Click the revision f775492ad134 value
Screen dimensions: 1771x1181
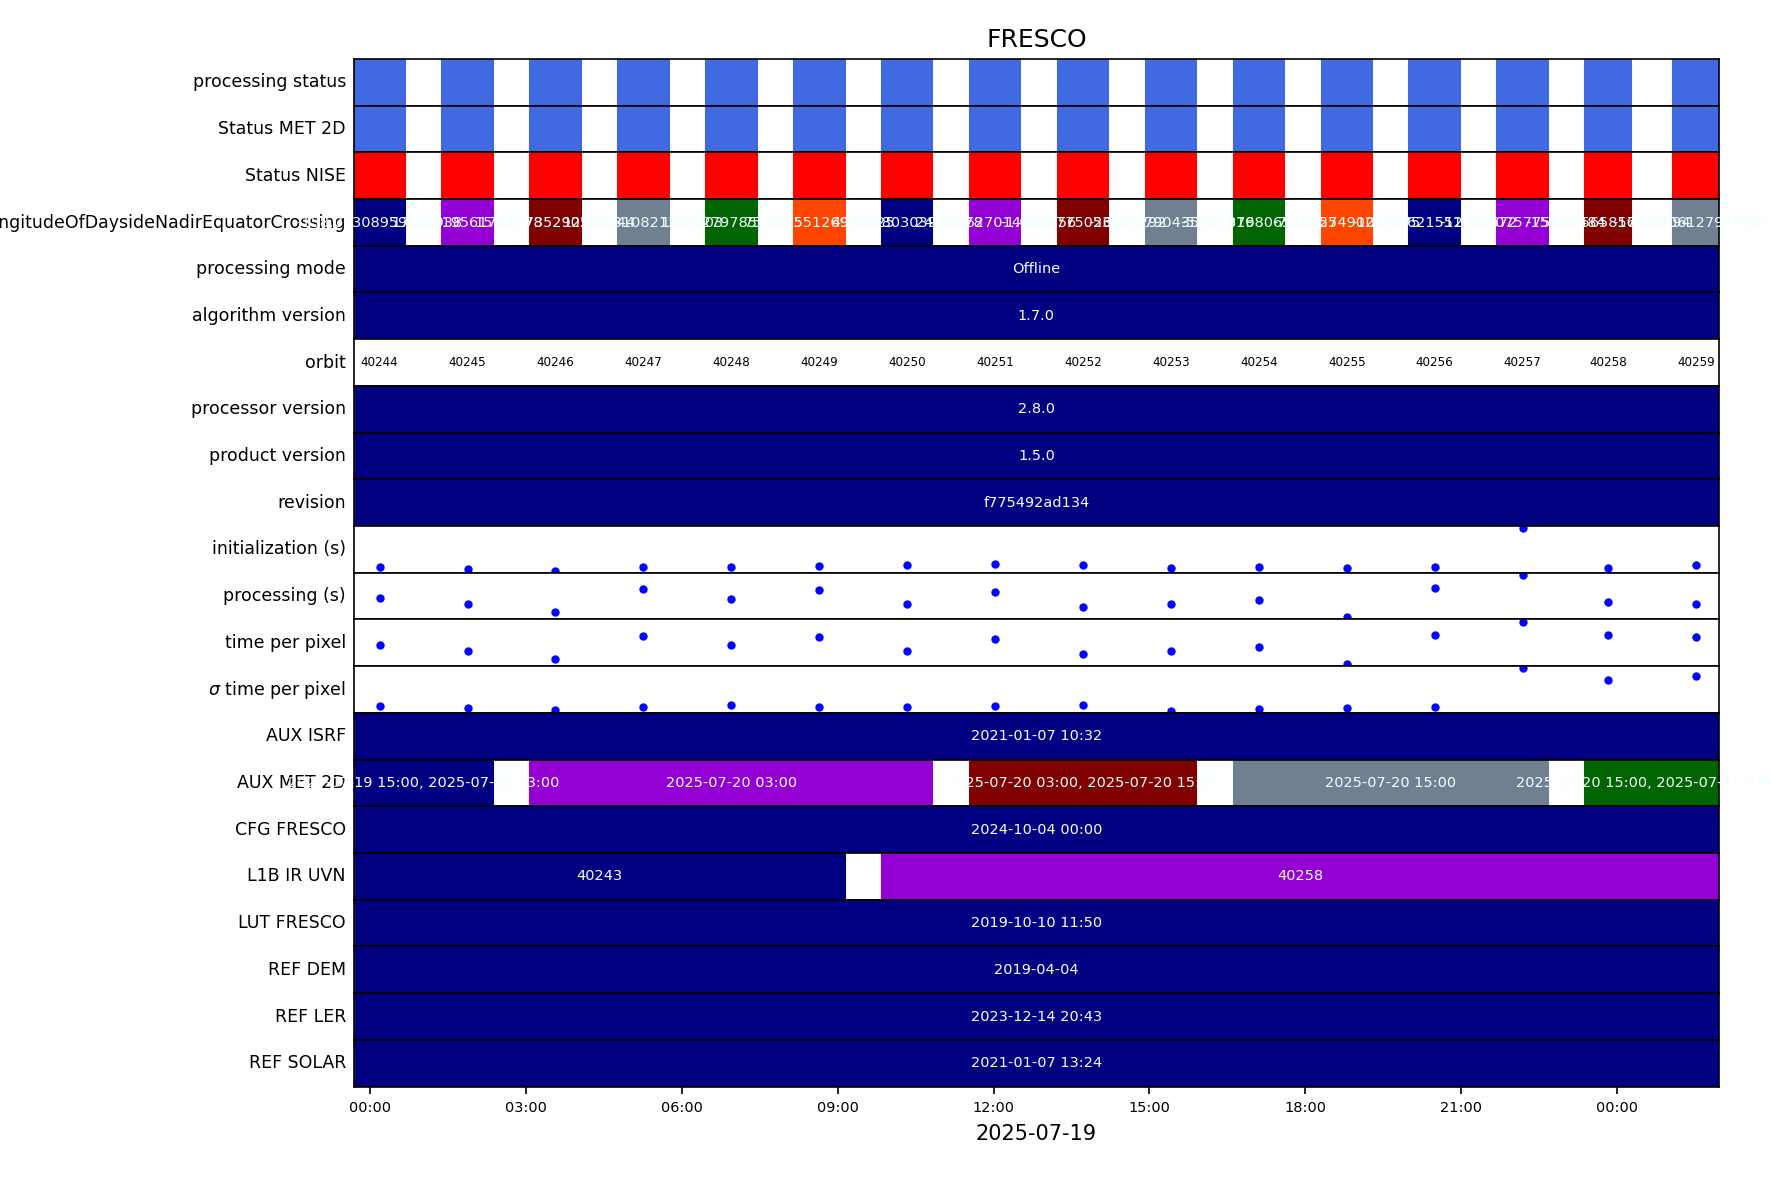(1036, 503)
